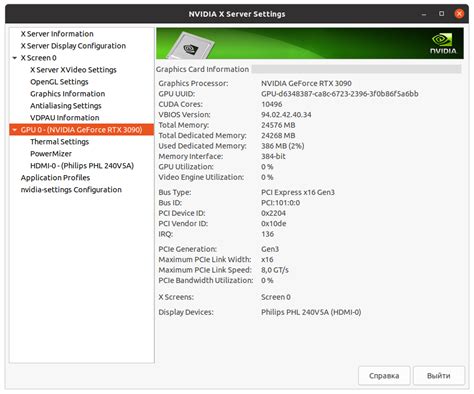Viewport: 474px width, 394px height.
Task: Click the Graphics Processor value NVIDIA GeForce RTX 3090
Action: [306, 83]
